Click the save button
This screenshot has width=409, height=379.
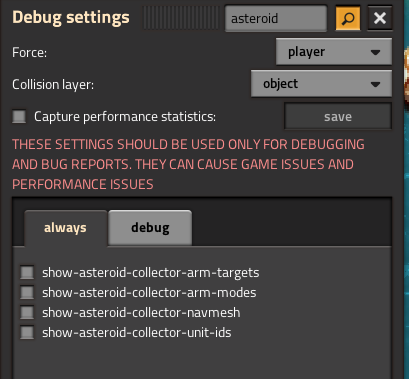pyautogui.click(x=338, y=116)
